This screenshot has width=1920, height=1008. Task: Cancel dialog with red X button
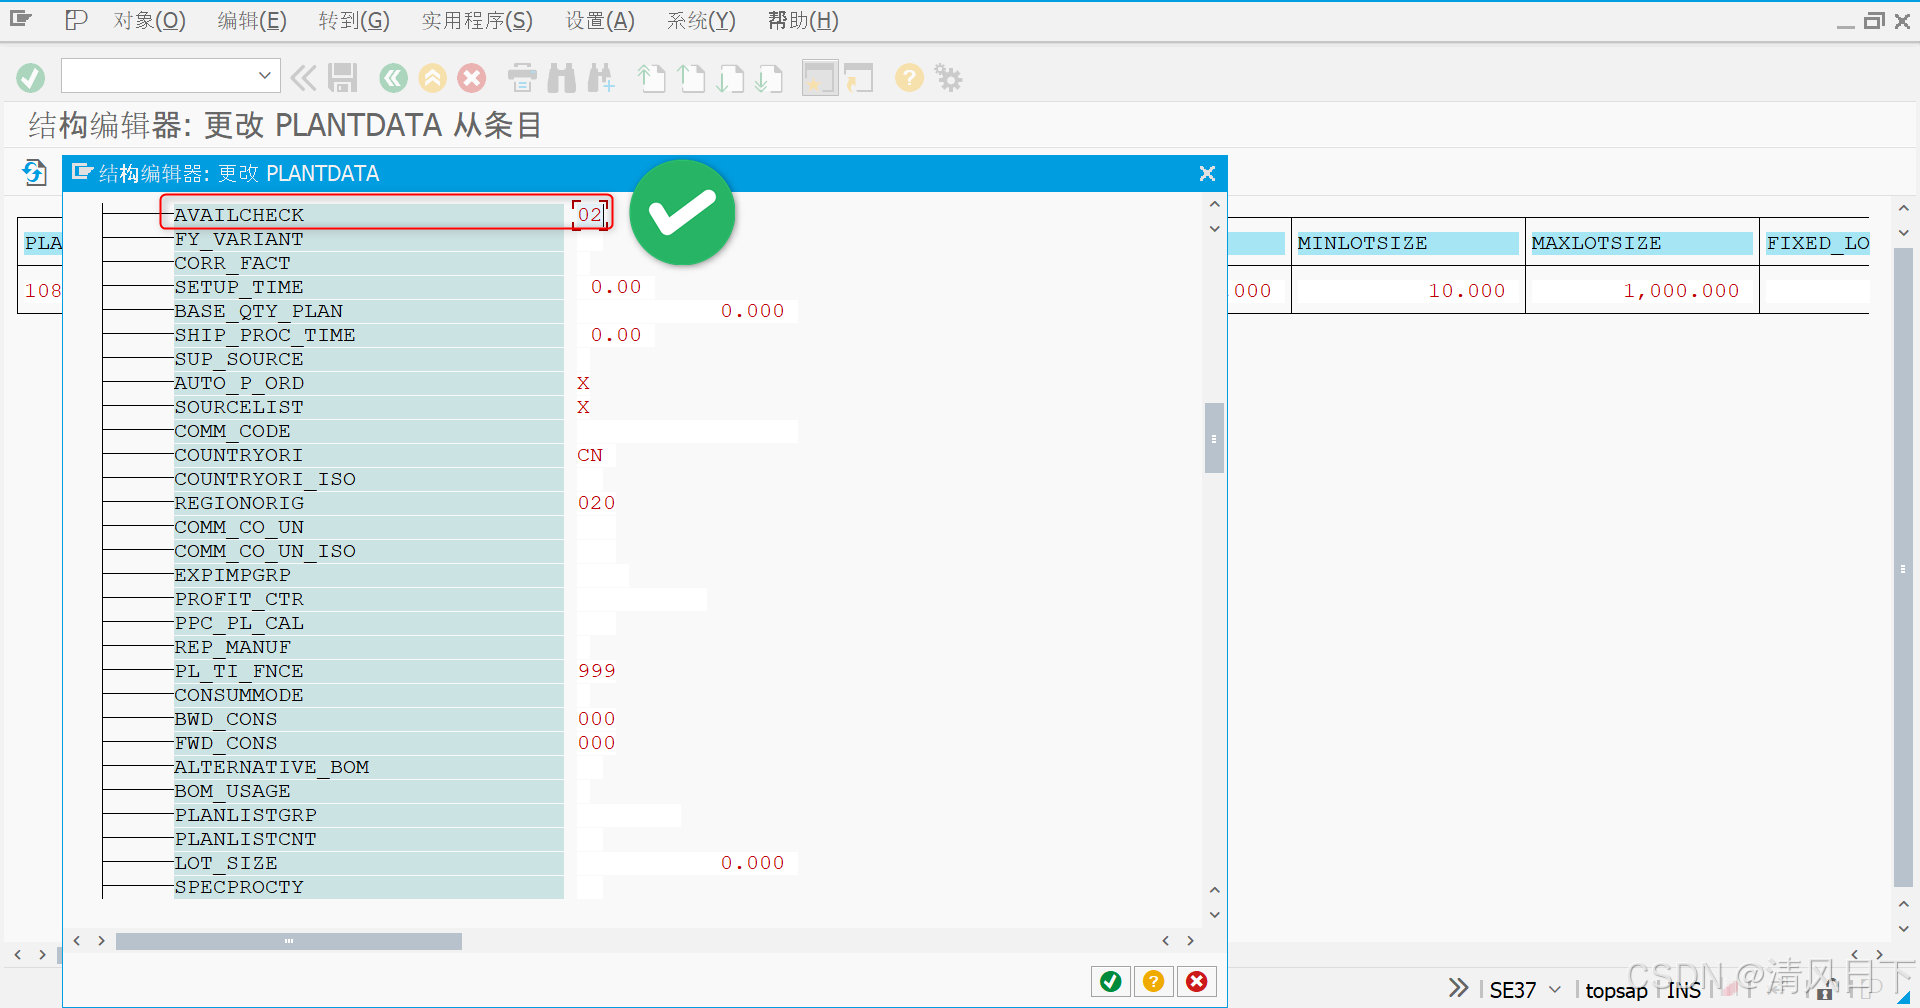coord(1197,981)
